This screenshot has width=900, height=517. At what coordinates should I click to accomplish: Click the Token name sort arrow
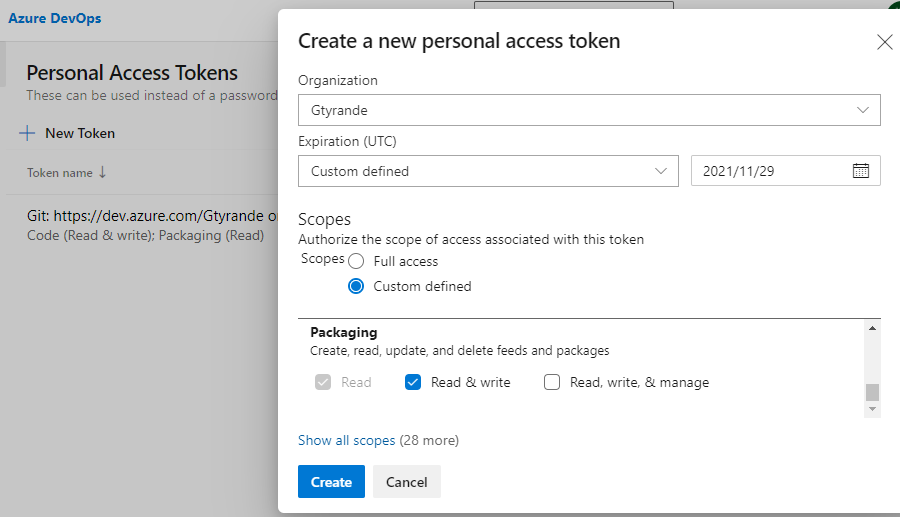pos(102,172)
